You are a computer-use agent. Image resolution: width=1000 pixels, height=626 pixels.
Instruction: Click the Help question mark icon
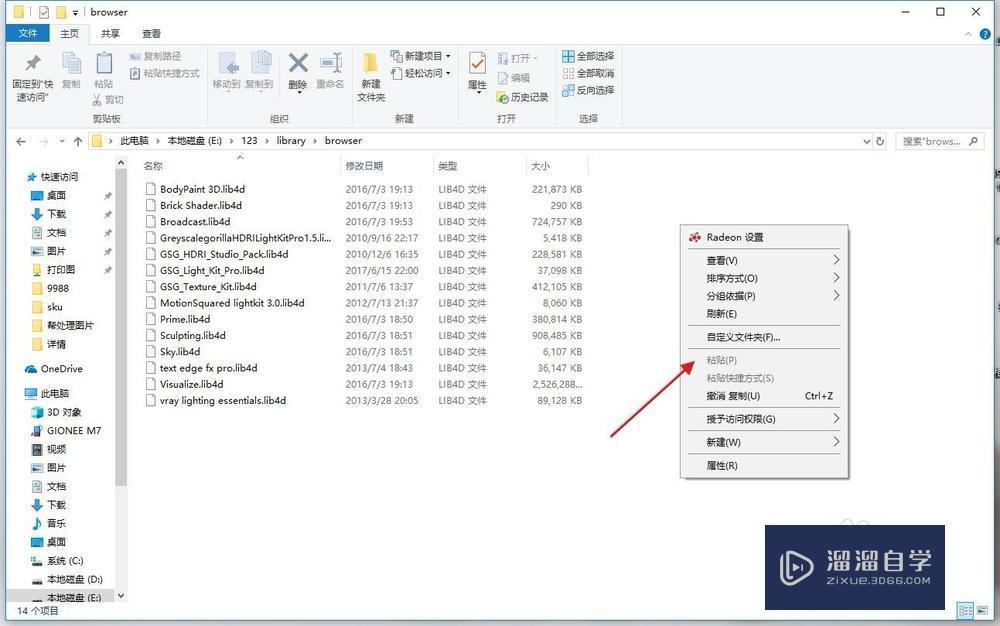[x=985, y=34]
